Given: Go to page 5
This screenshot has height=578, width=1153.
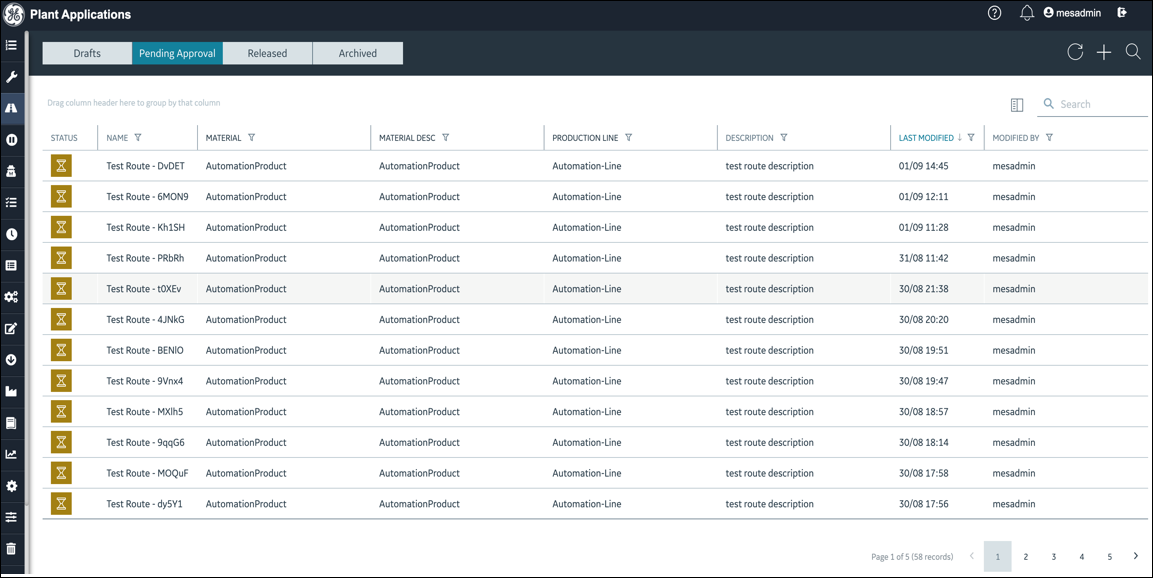Looking at the screenshot, I should click(x=1110, y=557).
